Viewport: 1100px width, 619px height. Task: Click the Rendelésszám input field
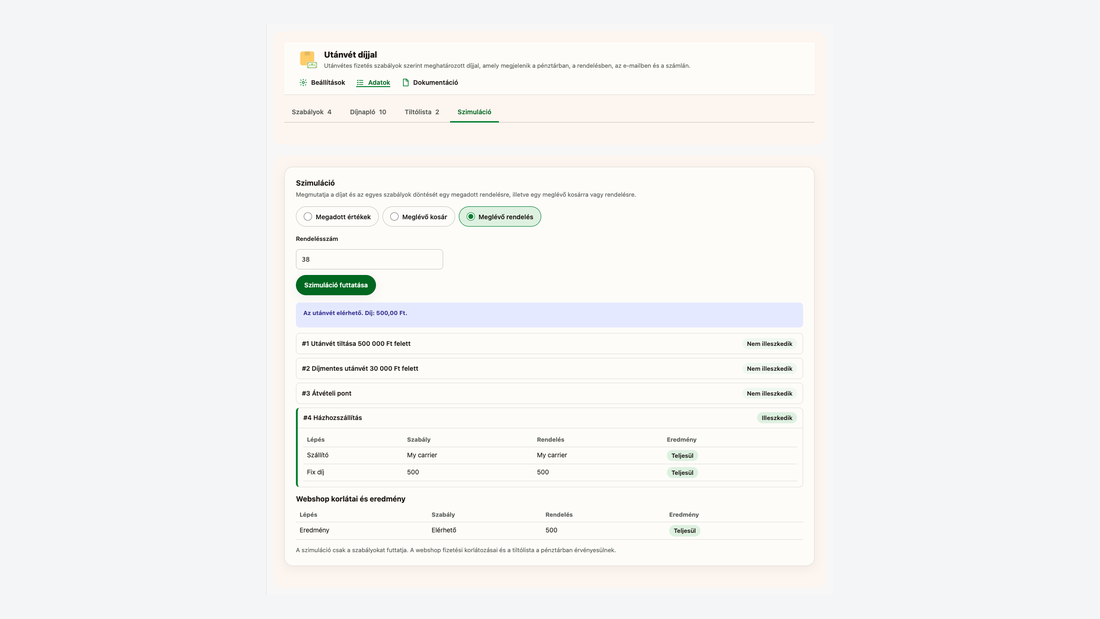(x=370, y=260)
